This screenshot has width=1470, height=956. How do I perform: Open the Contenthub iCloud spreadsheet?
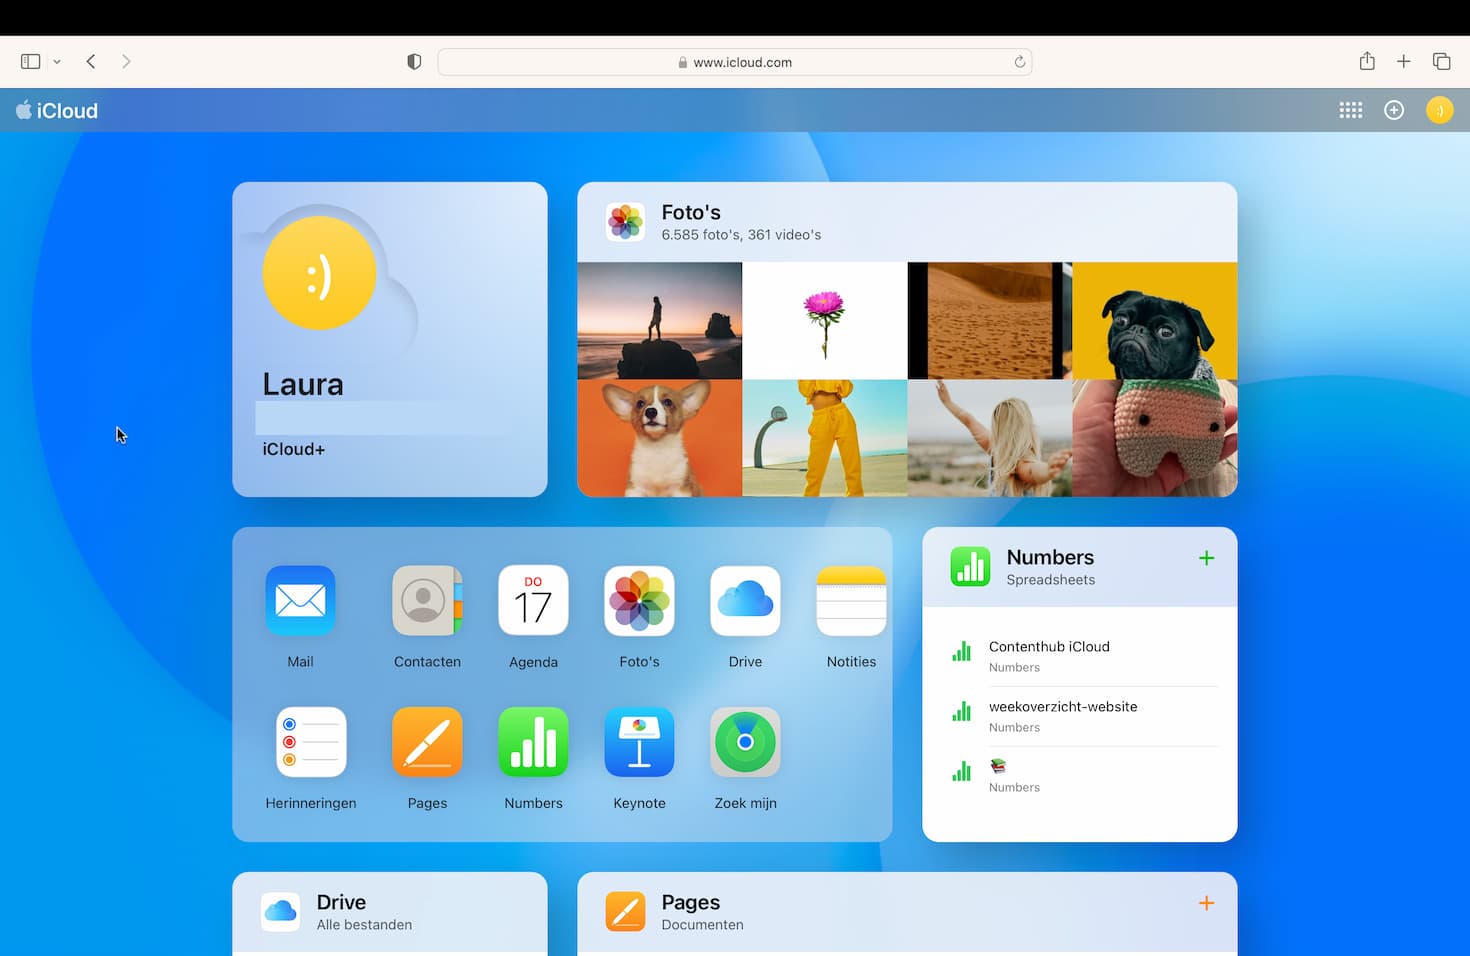click(x=1049, y=647)
